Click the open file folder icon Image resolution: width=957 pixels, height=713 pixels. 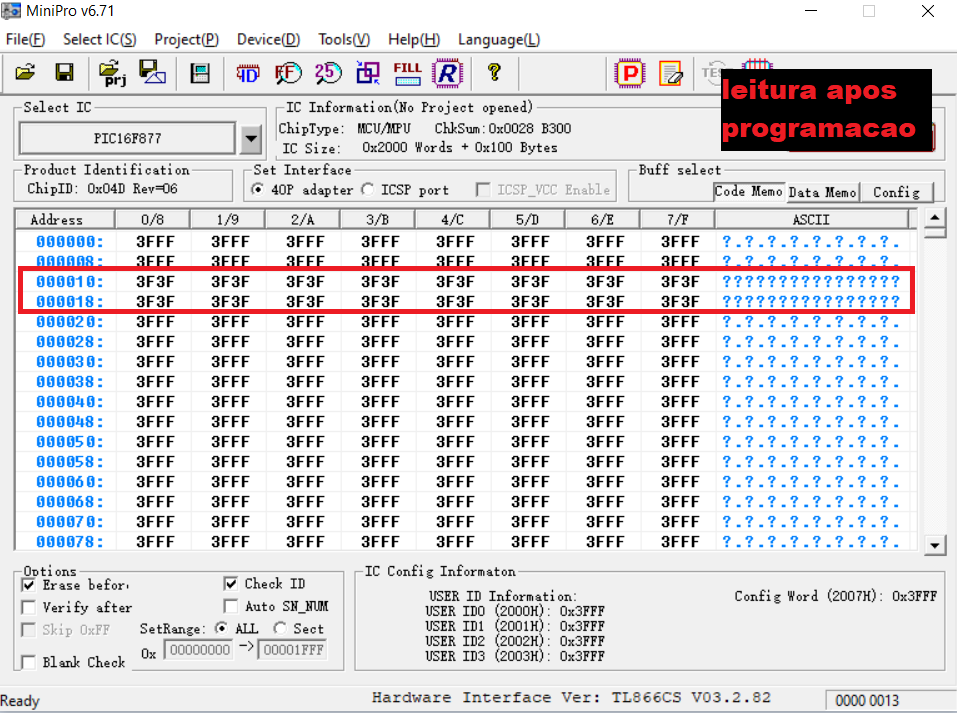(x=25, y=73)
